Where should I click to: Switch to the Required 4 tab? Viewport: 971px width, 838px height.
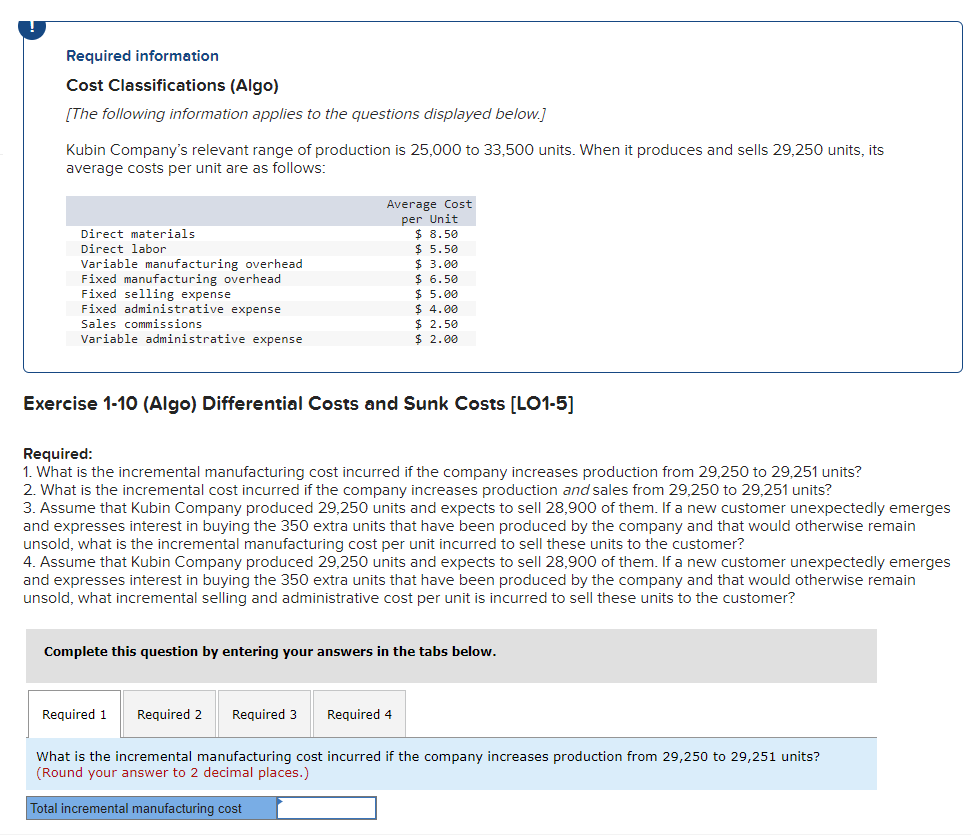(x=359, y=713)
